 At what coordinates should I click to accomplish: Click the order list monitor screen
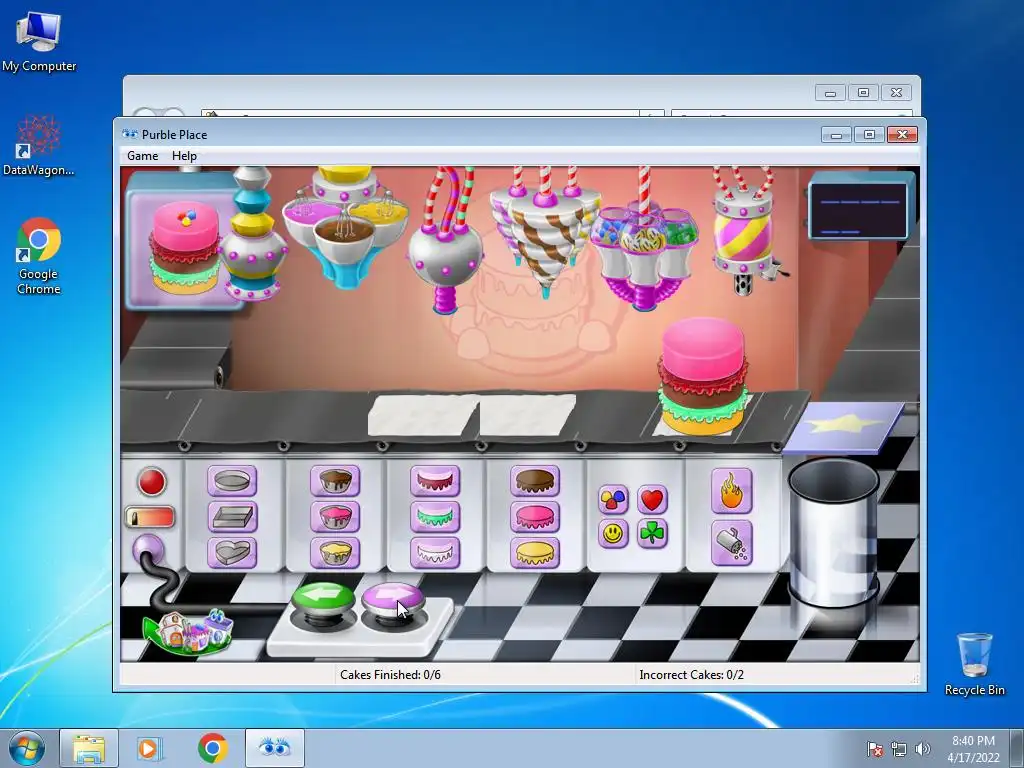(858, 209)
